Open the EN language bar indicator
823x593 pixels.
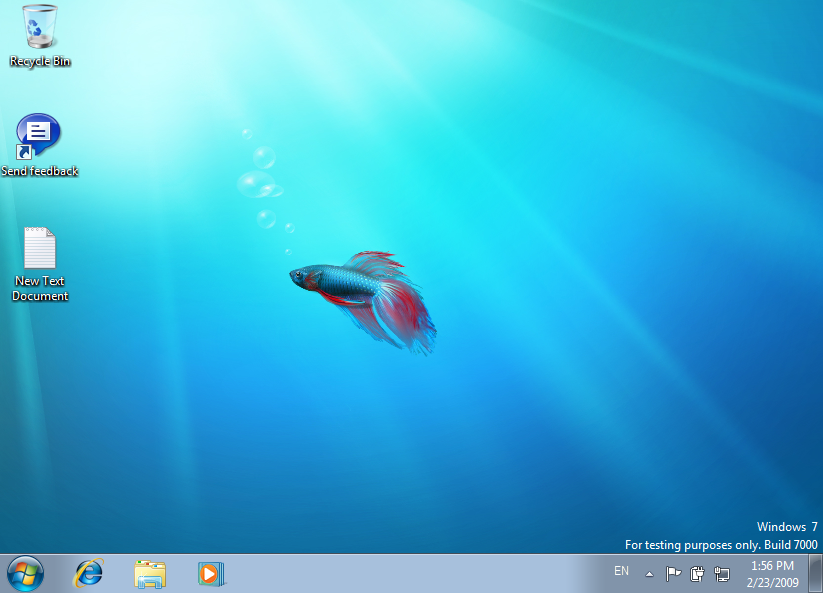621,571
